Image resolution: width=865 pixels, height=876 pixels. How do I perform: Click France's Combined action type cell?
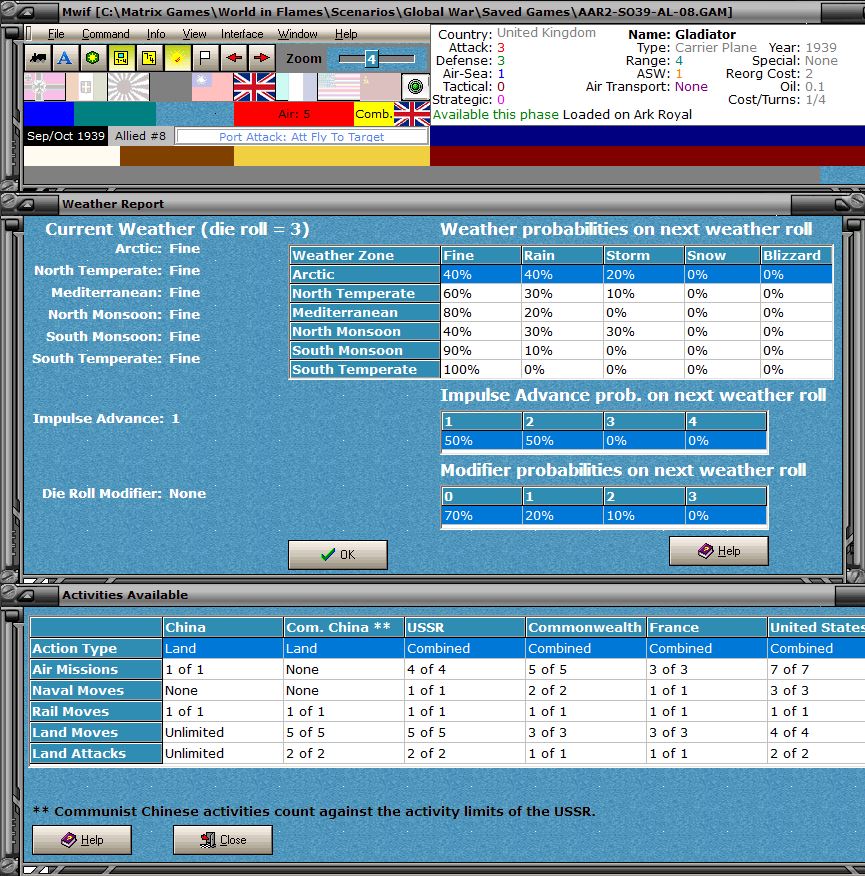[706, 648]
